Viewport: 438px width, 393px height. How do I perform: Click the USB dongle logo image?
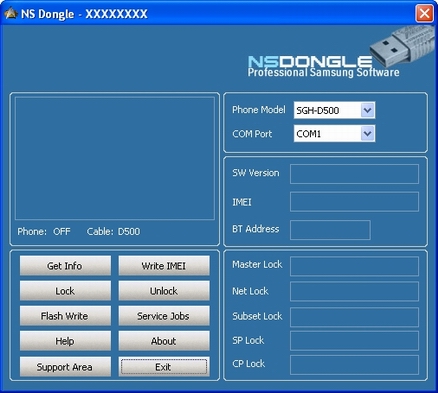(x=402, y=46)
